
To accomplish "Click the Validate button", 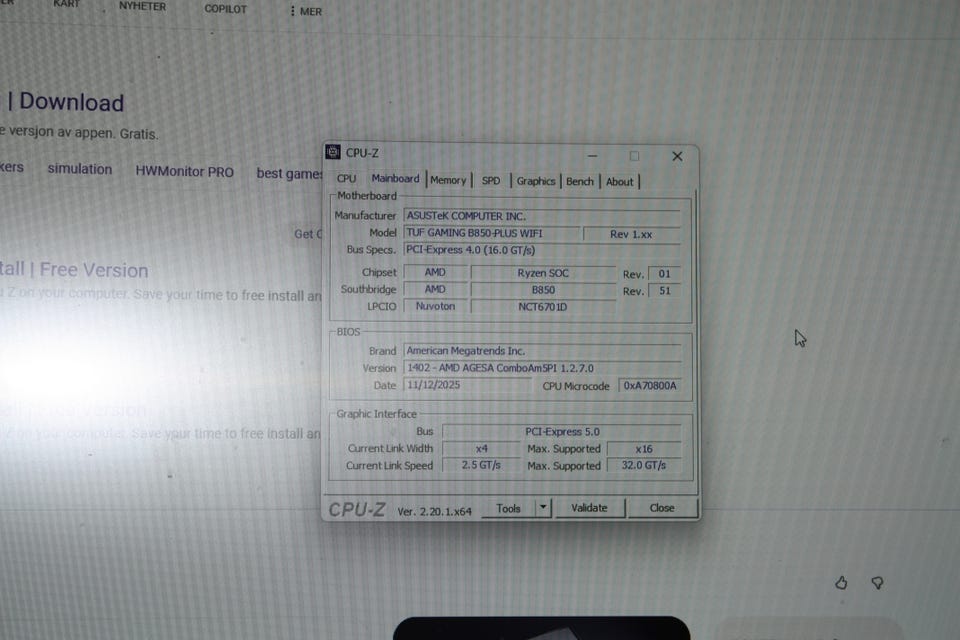I will pyautogui.click(x=589, y=508).
